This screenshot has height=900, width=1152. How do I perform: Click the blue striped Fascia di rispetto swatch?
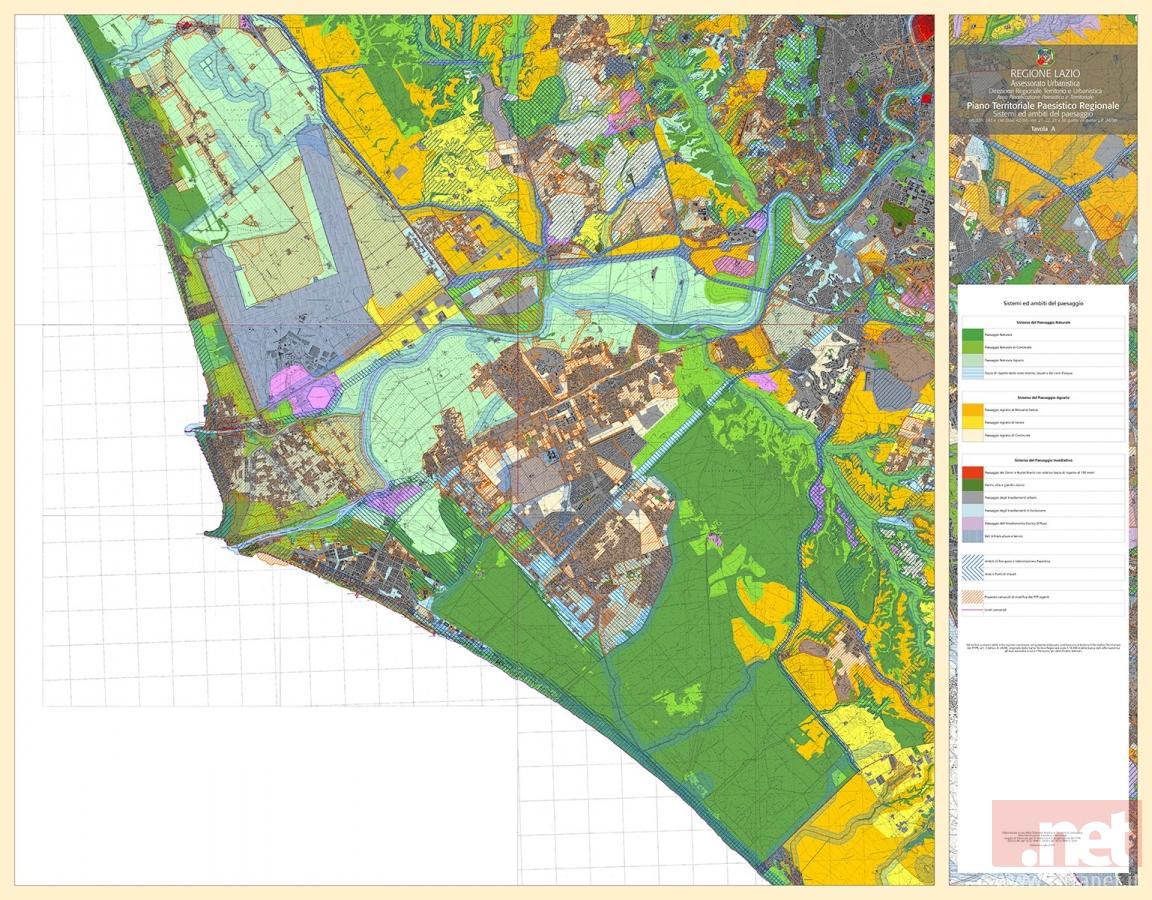click(971, 372)
